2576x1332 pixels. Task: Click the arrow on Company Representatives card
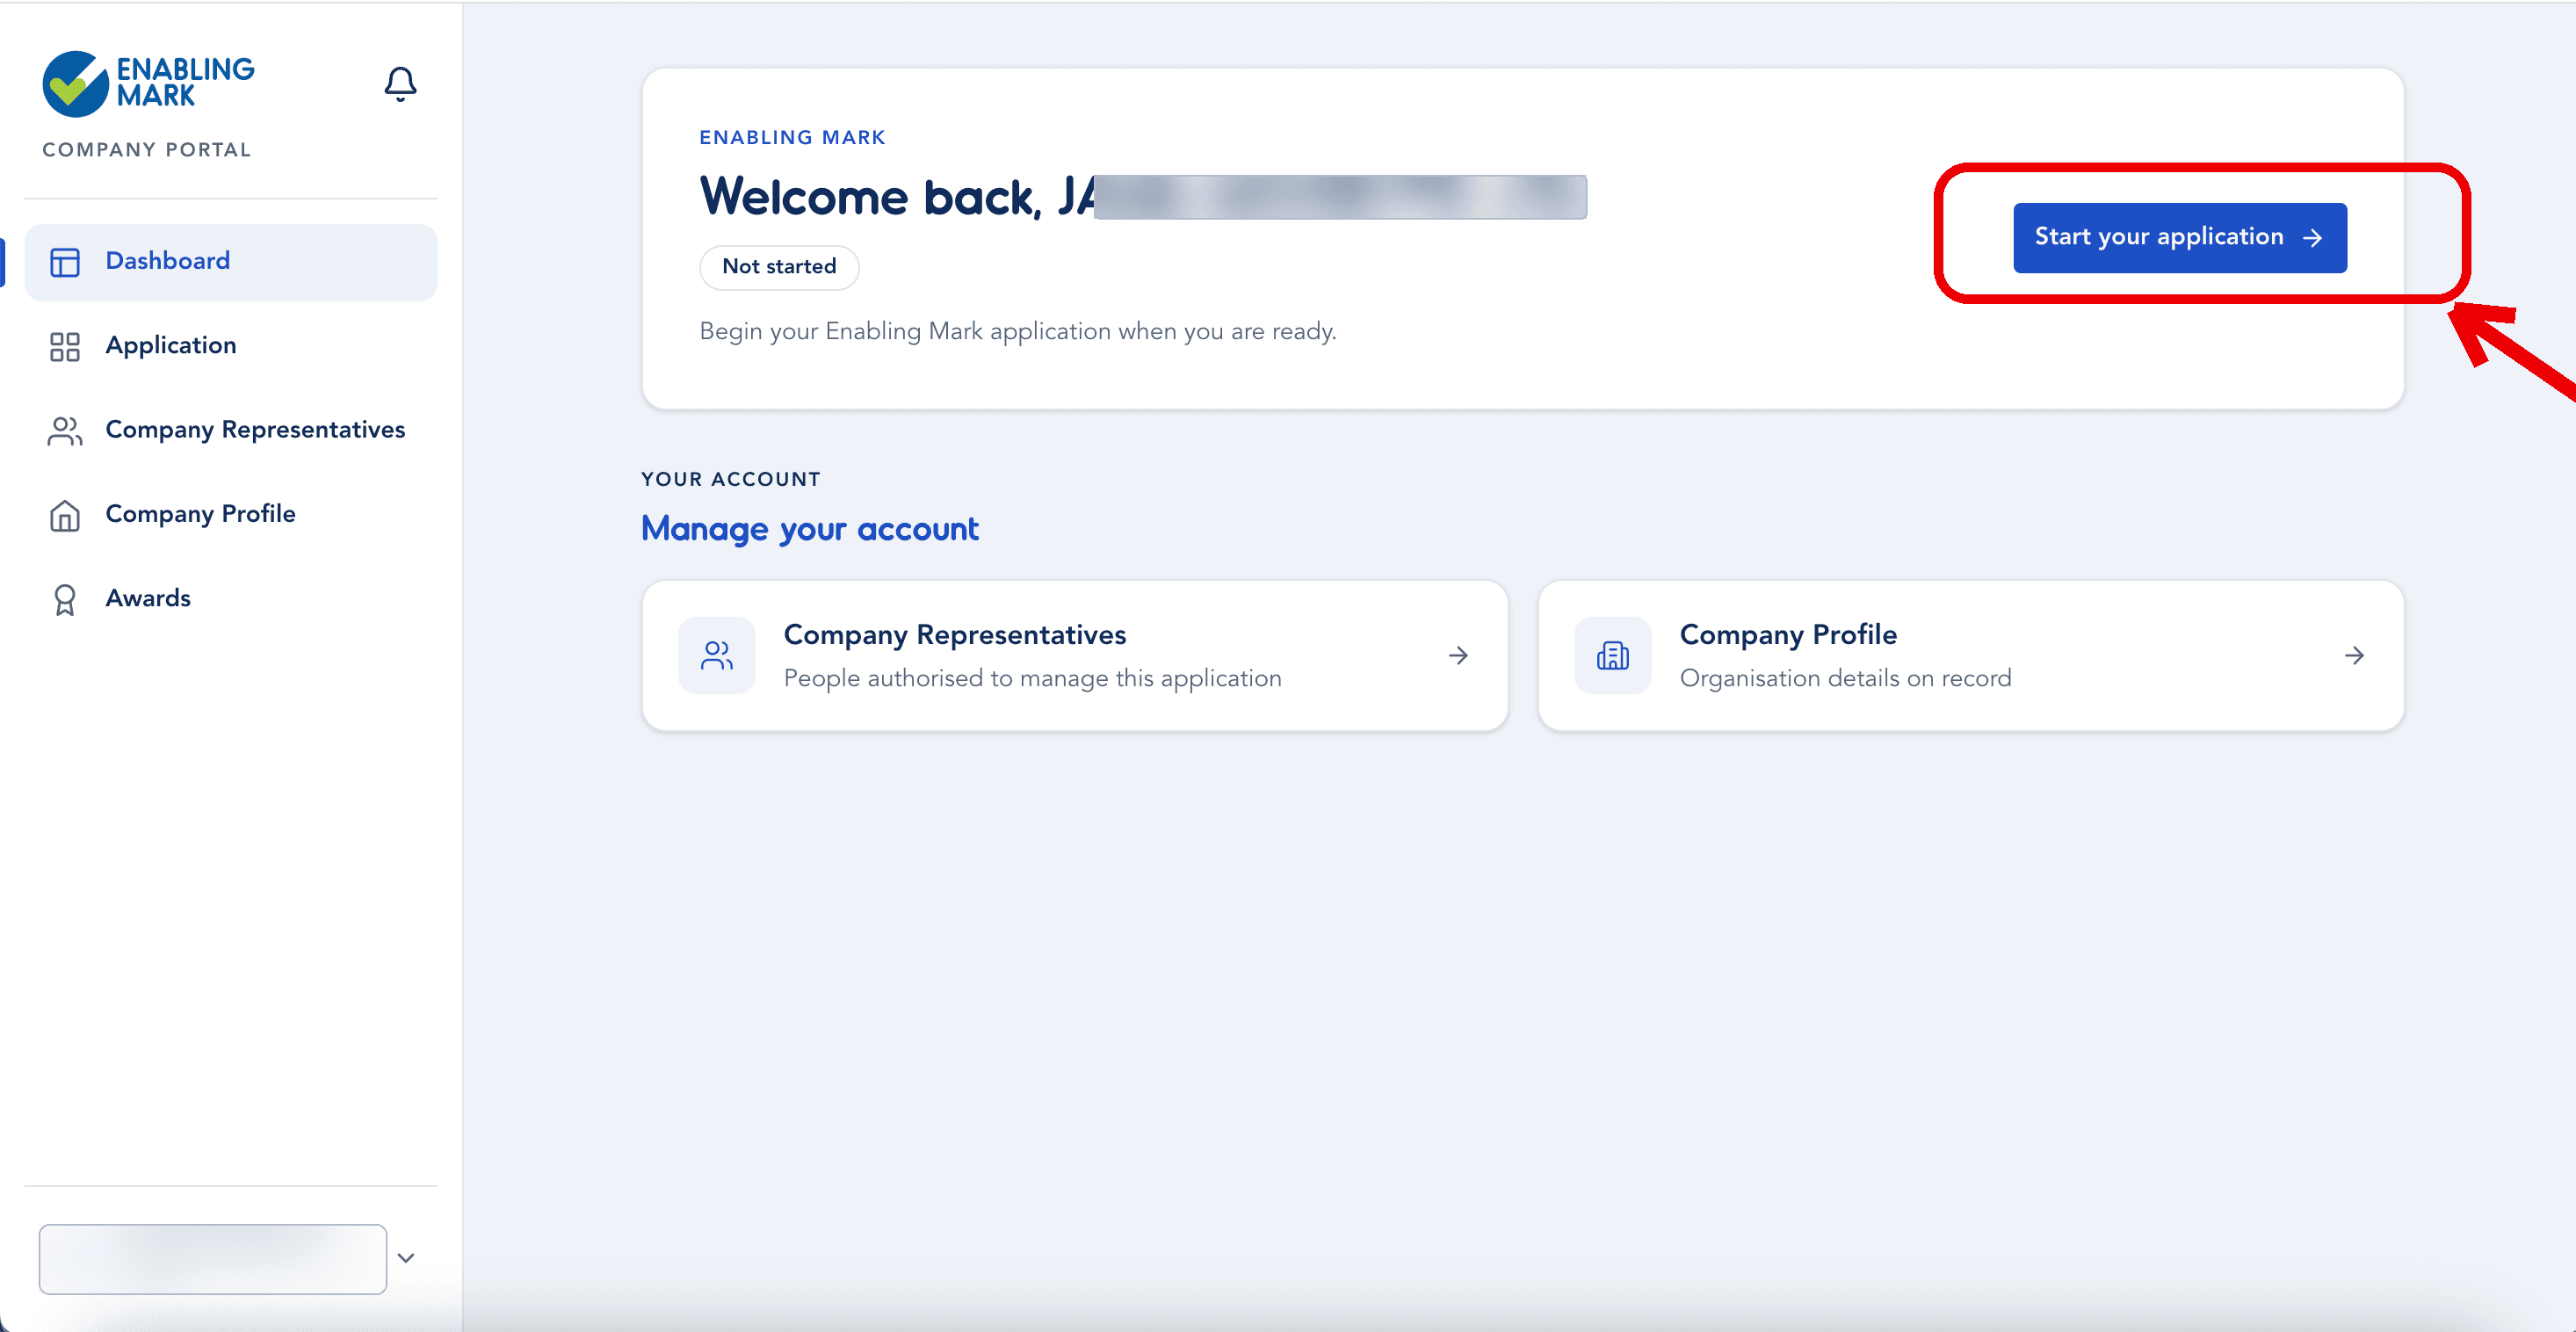(x=1458, y=655)
